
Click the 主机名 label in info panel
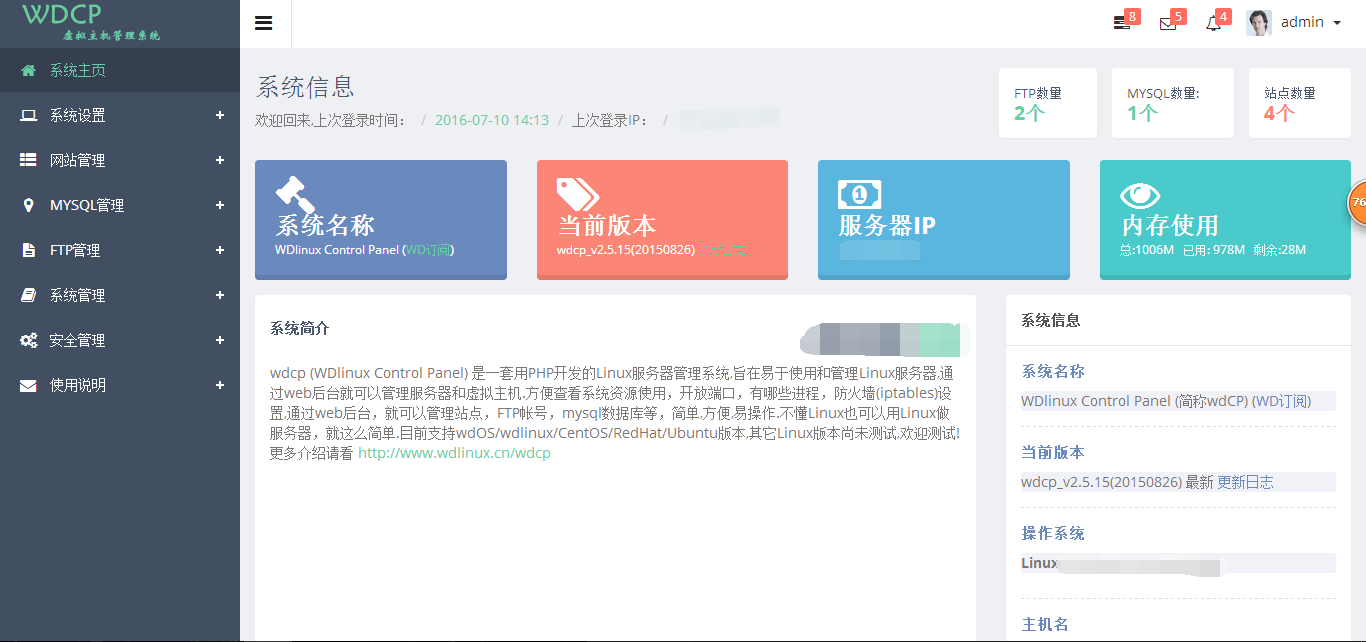pos(1045,624)
